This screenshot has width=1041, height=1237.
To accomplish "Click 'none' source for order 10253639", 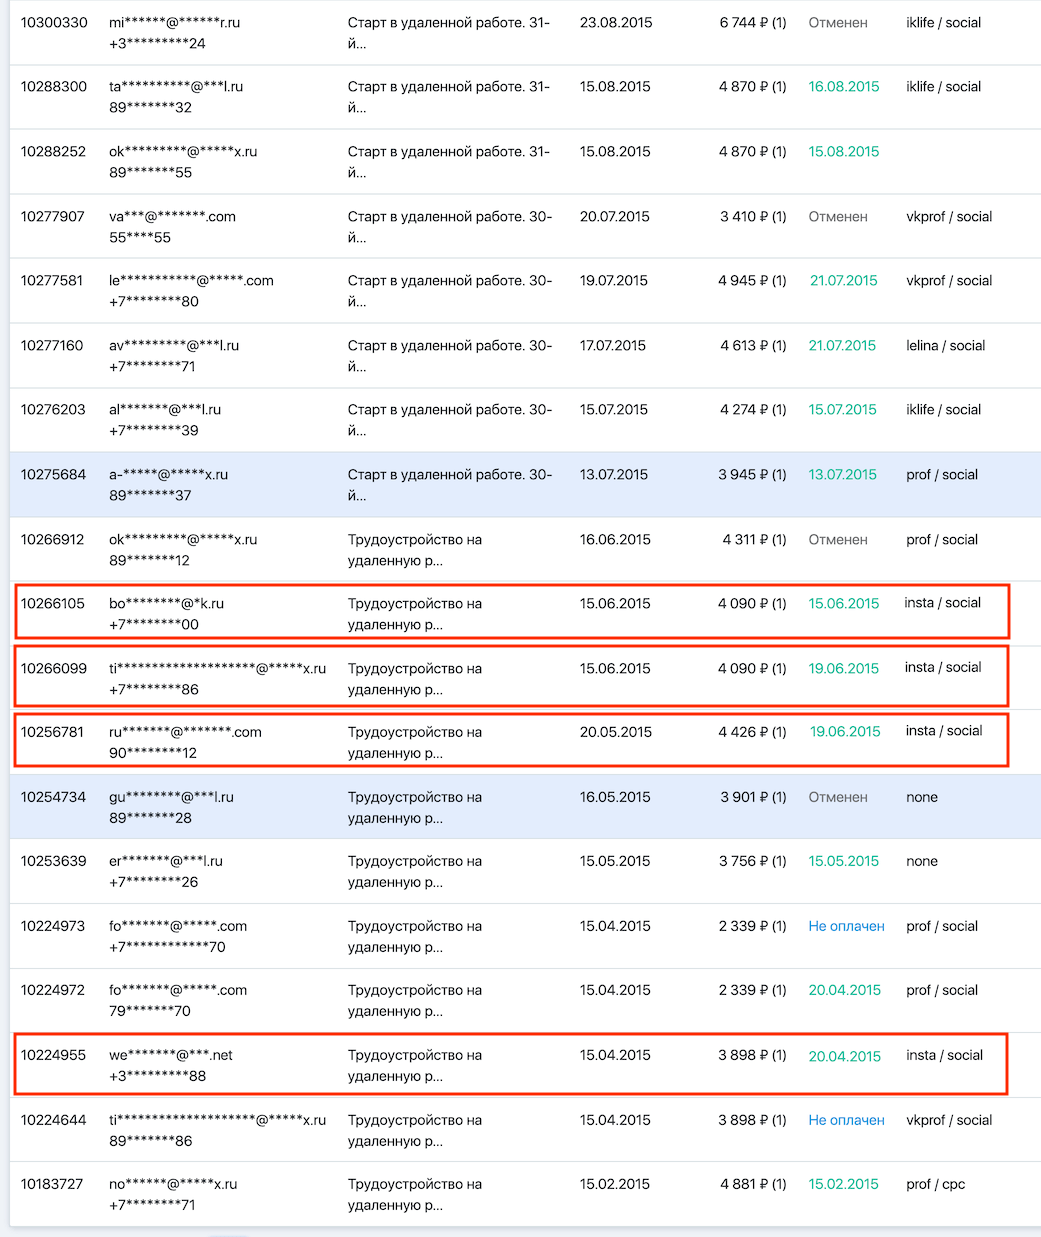I will coord(922,861).
